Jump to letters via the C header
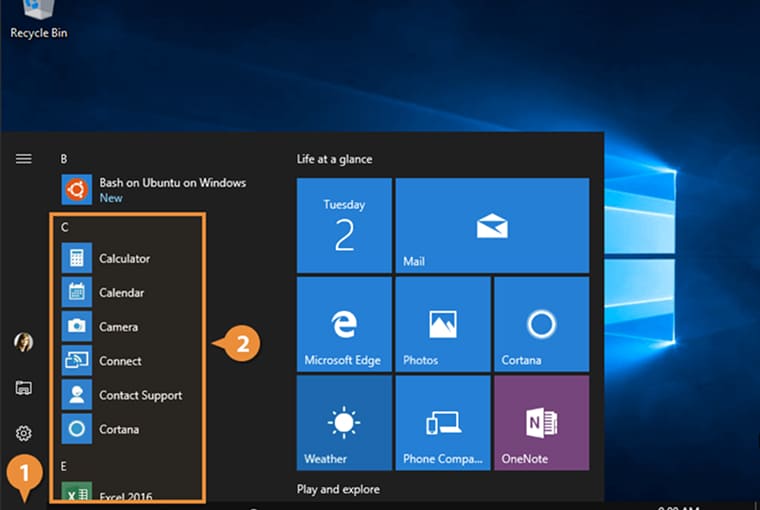 coord(65,227)
